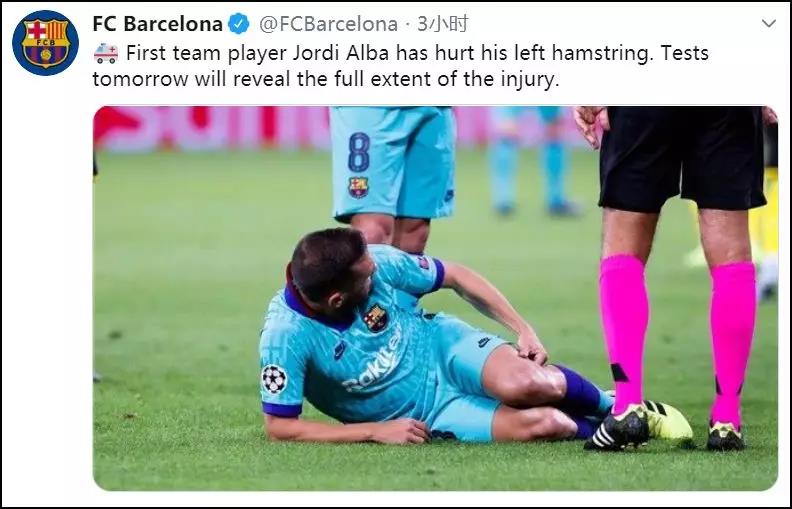Open the attached photo of injured player
The height and width of the screenshot is (509, 792).
click(x=435, y=298)
